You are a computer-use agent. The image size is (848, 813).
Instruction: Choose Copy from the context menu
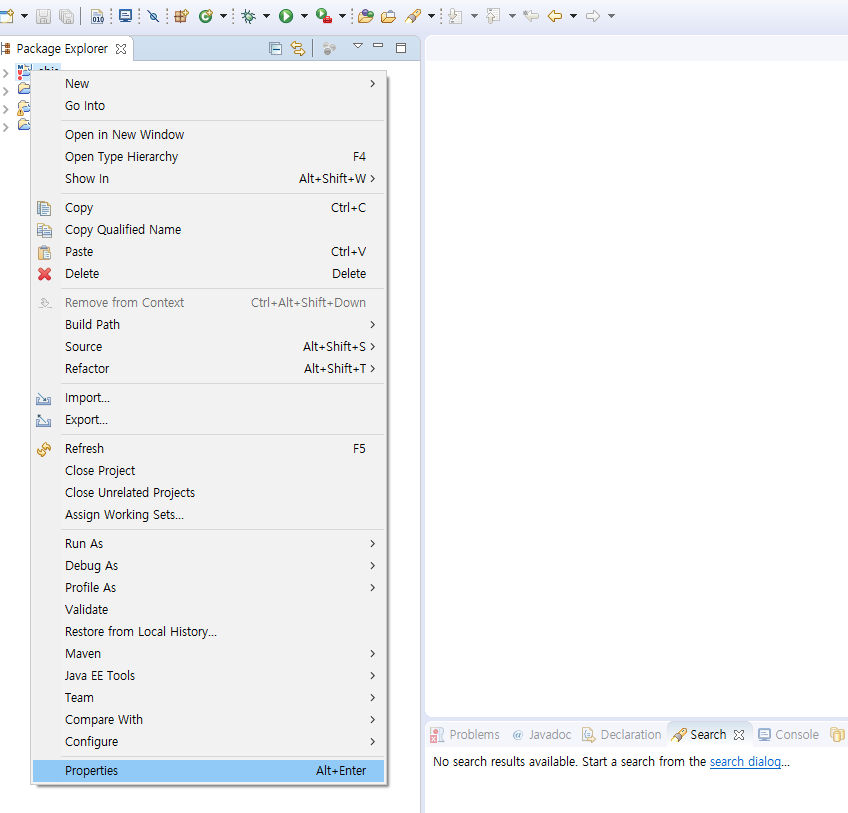208,208
